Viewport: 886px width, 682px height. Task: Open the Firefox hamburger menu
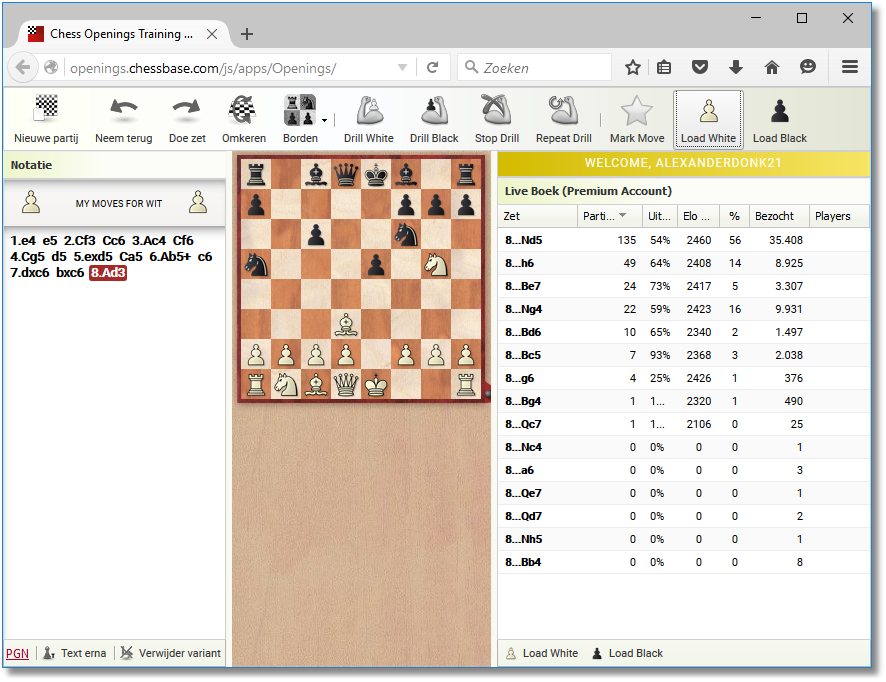click(x=850, y=68)
